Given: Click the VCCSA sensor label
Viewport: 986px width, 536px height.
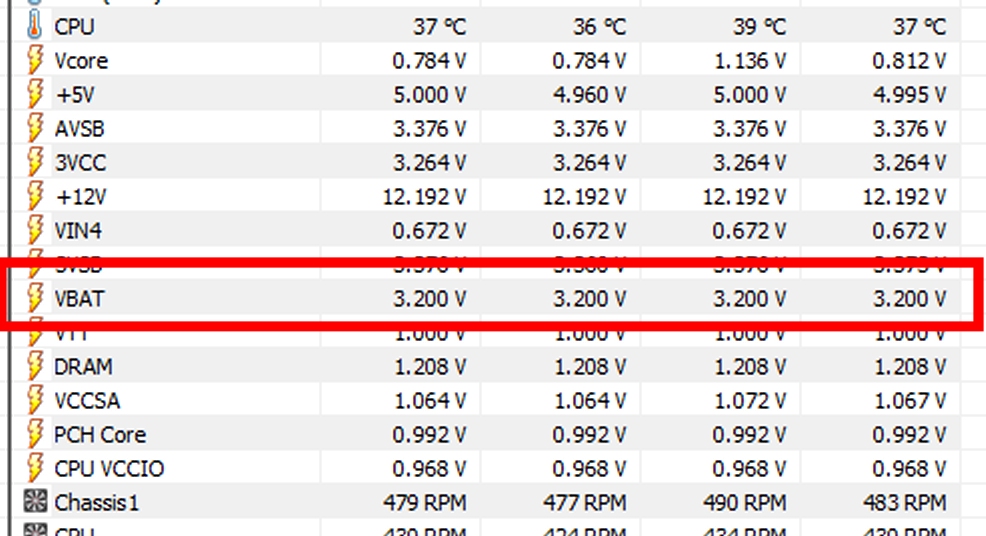Looking at the screenshot, I should pos(87,400).
